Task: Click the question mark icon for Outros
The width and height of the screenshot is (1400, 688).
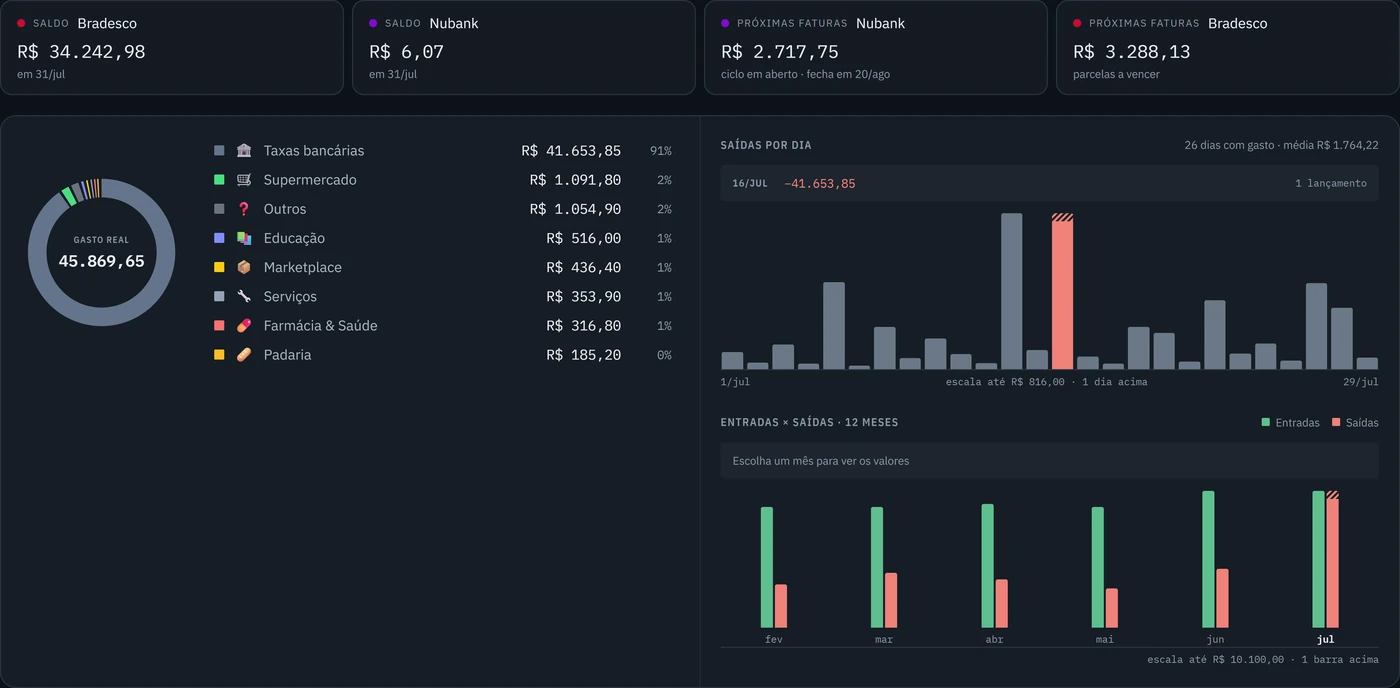Action: click(244, 209)
